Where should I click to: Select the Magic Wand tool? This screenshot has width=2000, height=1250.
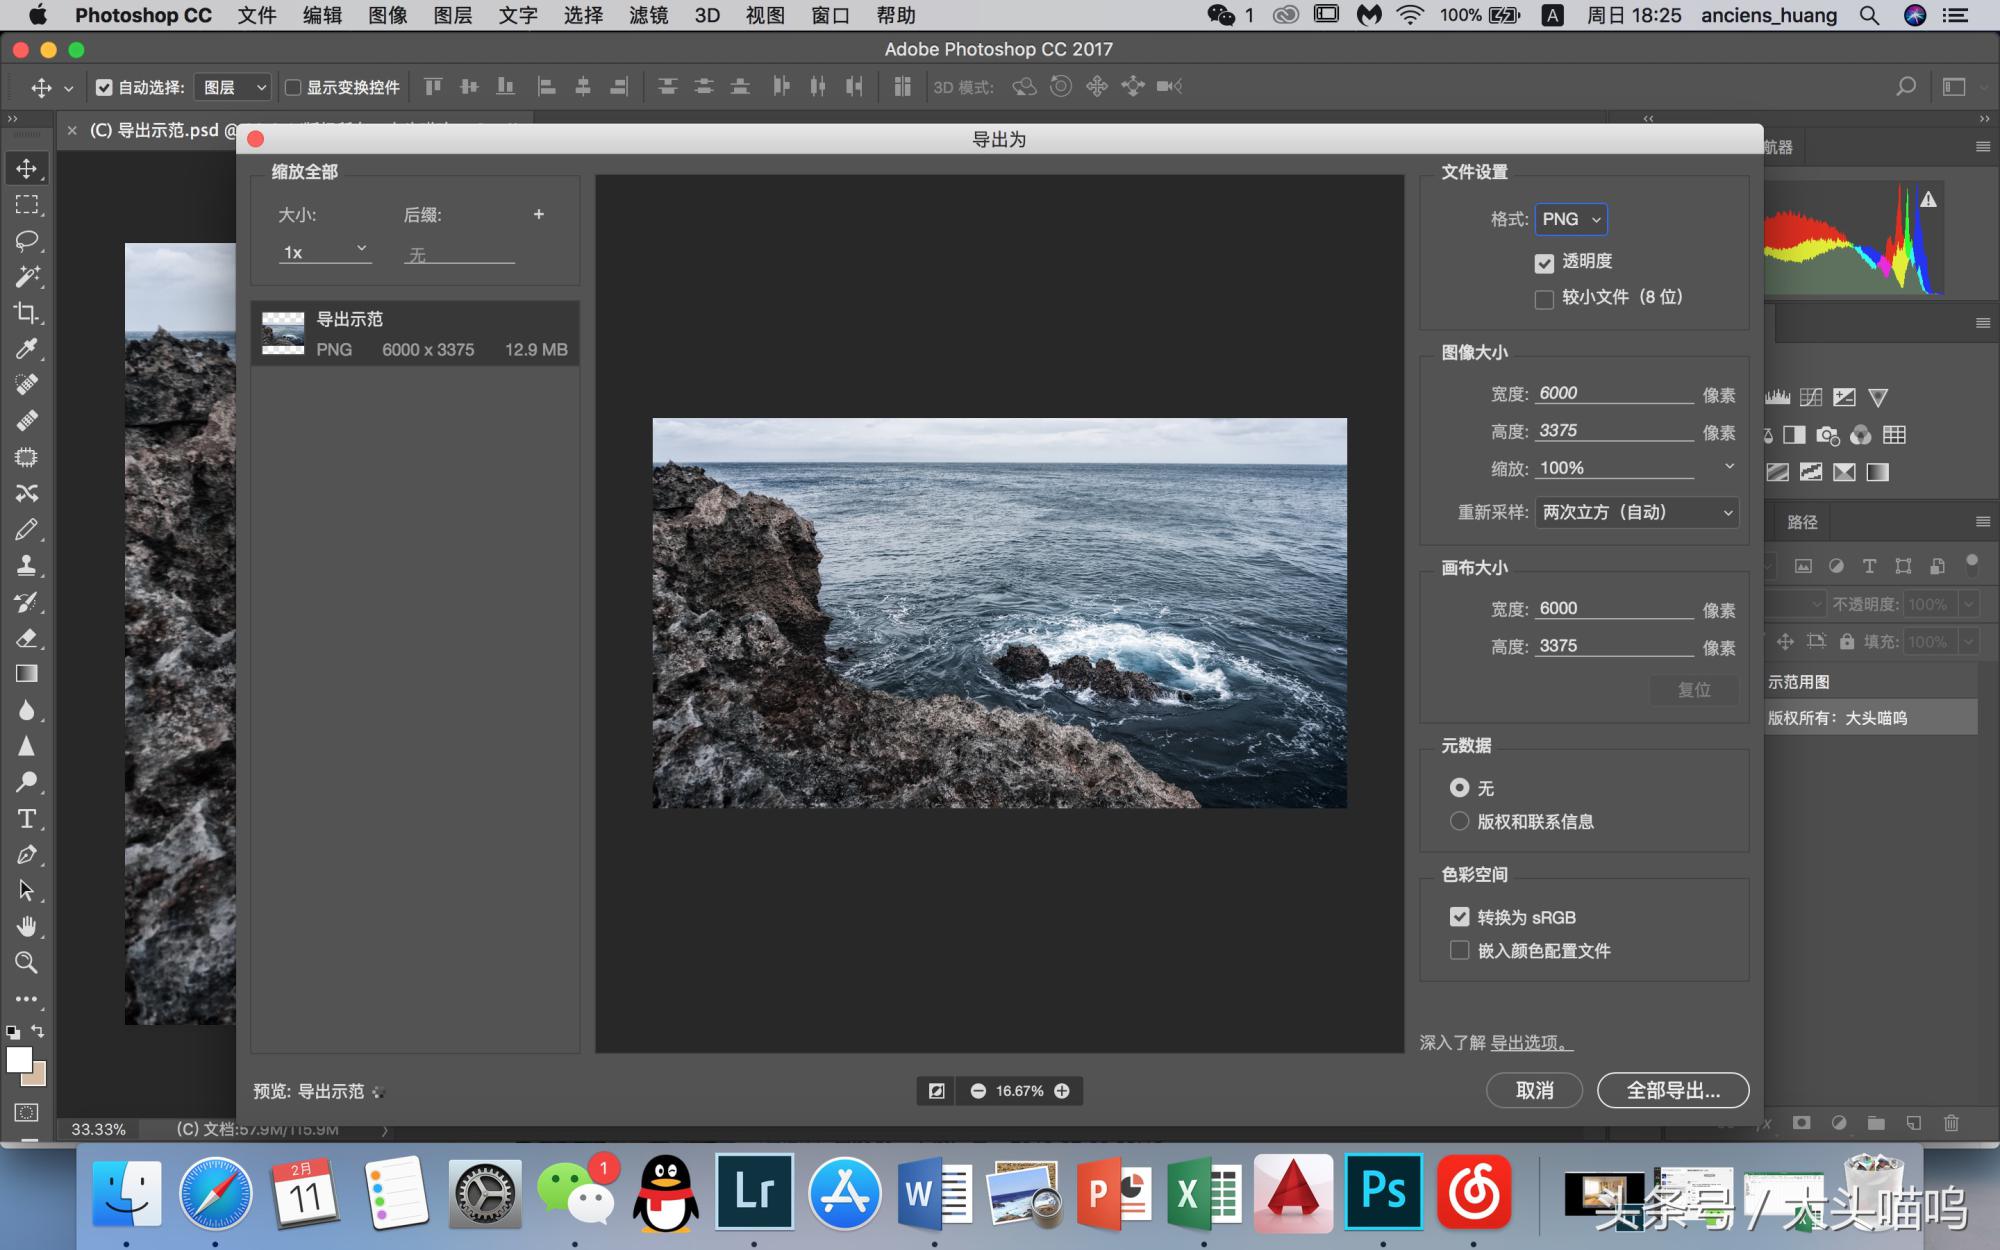27,277
